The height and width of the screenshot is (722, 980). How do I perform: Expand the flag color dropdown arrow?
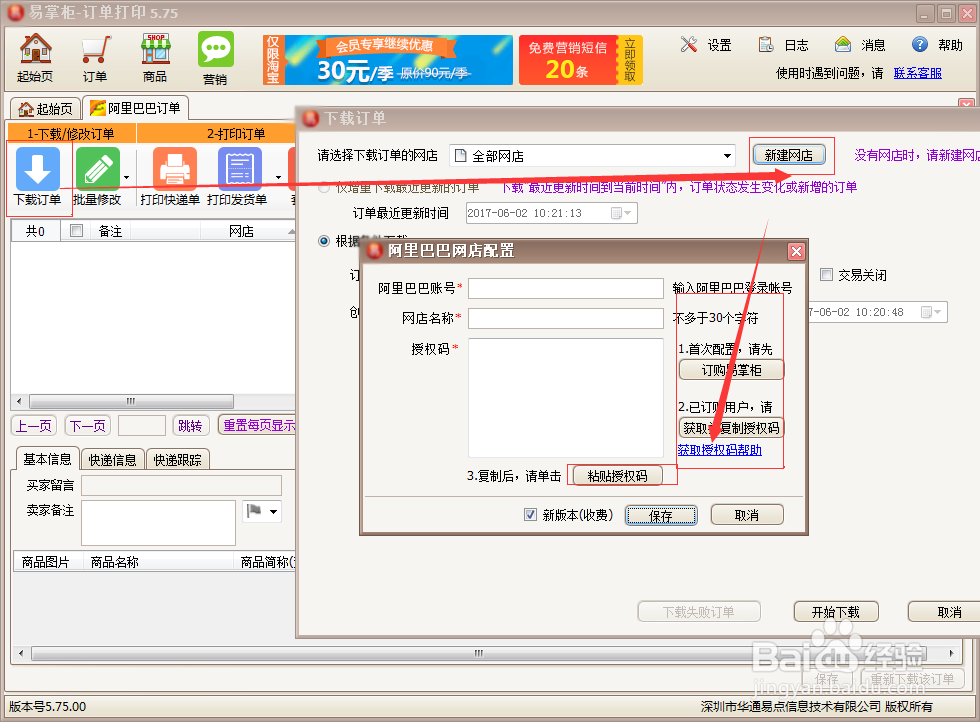pyautogui.click(x=274, y=511)
